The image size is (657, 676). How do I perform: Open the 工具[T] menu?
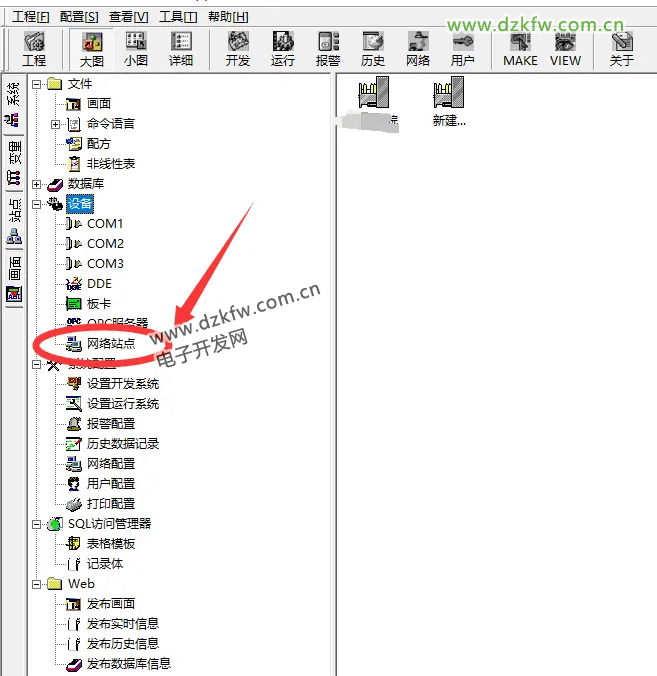[x=177, y=17]
